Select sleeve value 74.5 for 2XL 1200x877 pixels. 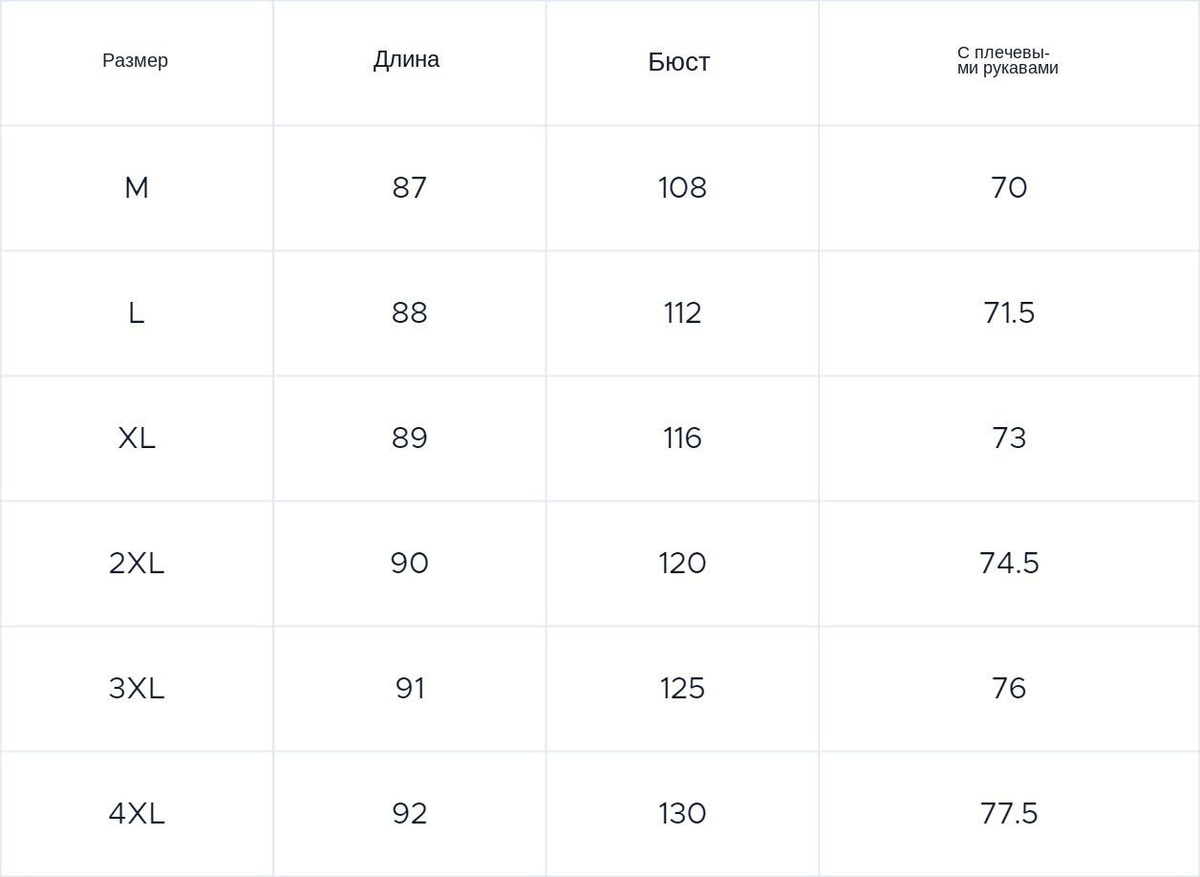pyautogui.click(x=1009, y=563)
